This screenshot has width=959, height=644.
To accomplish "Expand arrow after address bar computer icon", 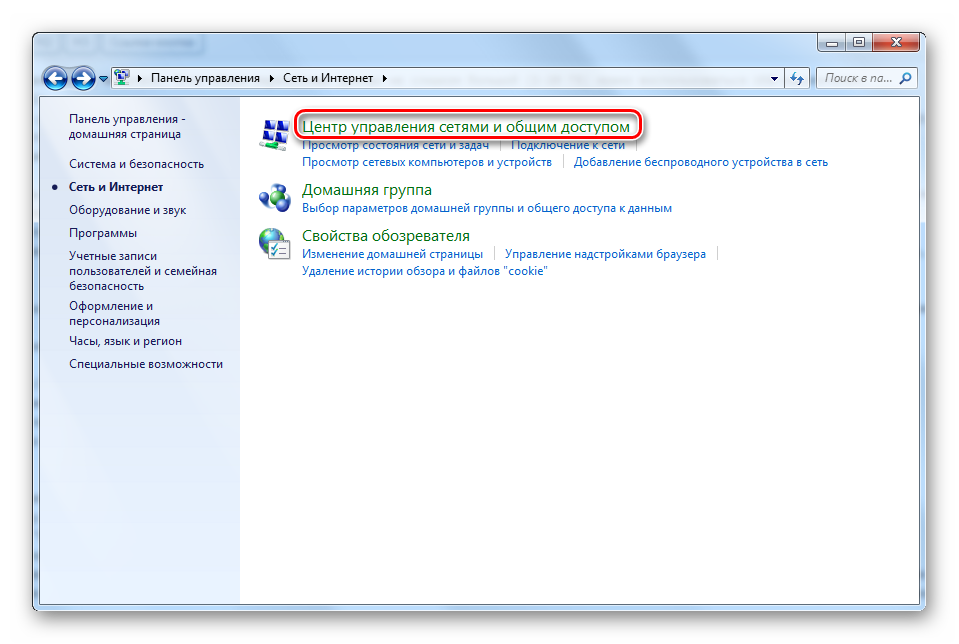I will click(140, 78).
